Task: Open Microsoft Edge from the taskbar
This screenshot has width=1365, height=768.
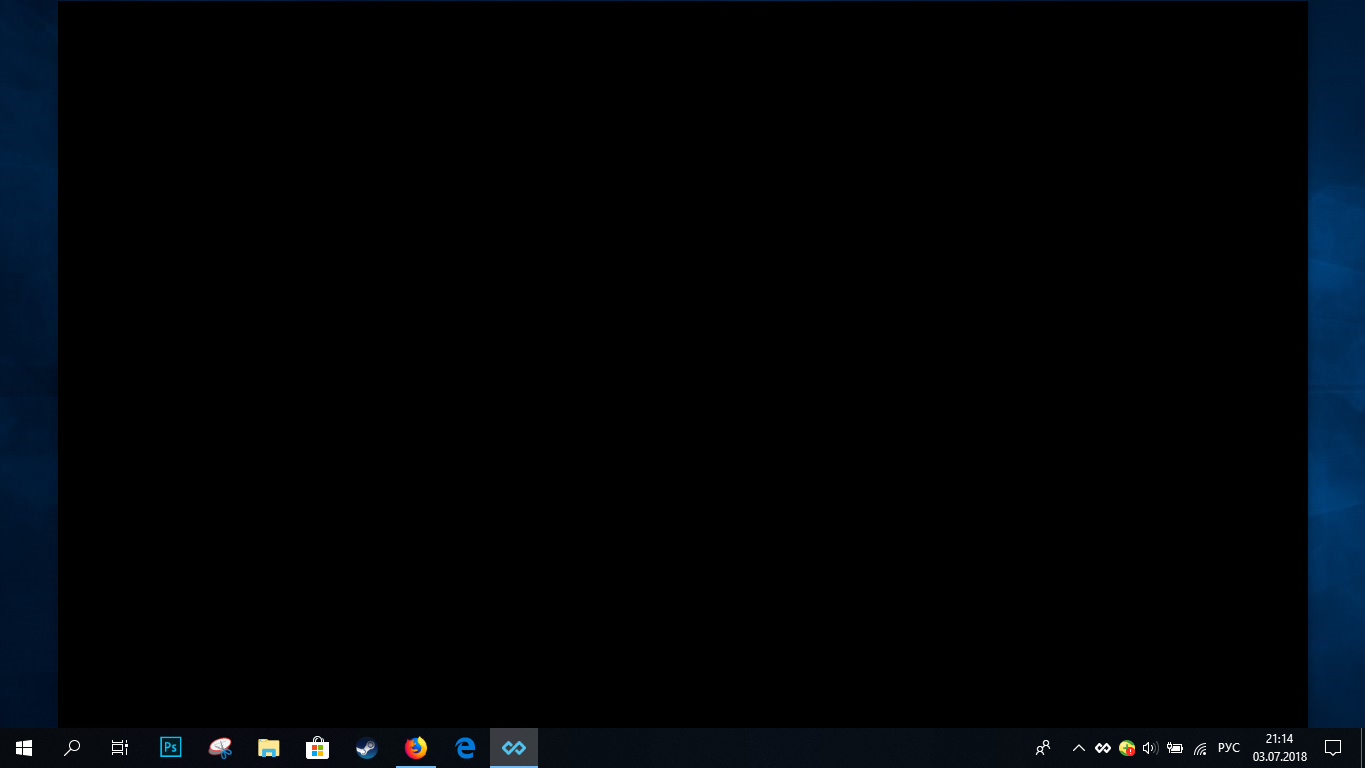Action: point(465,748)
